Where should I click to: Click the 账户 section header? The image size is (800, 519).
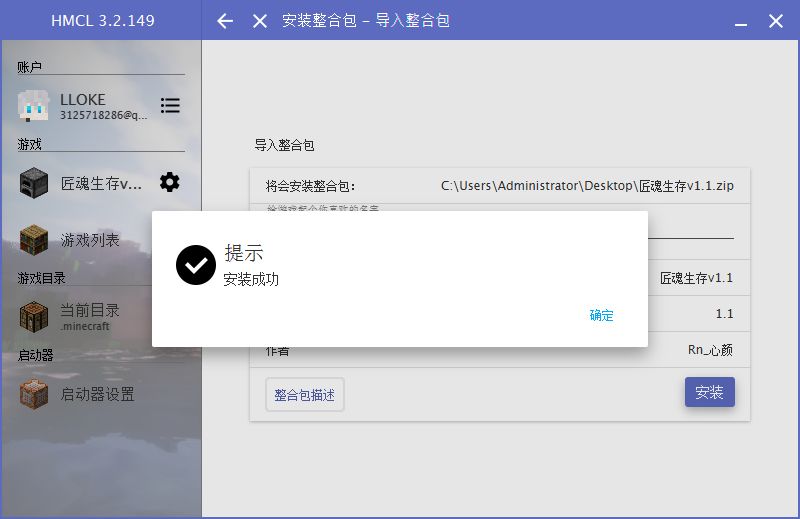pos(30,67)
